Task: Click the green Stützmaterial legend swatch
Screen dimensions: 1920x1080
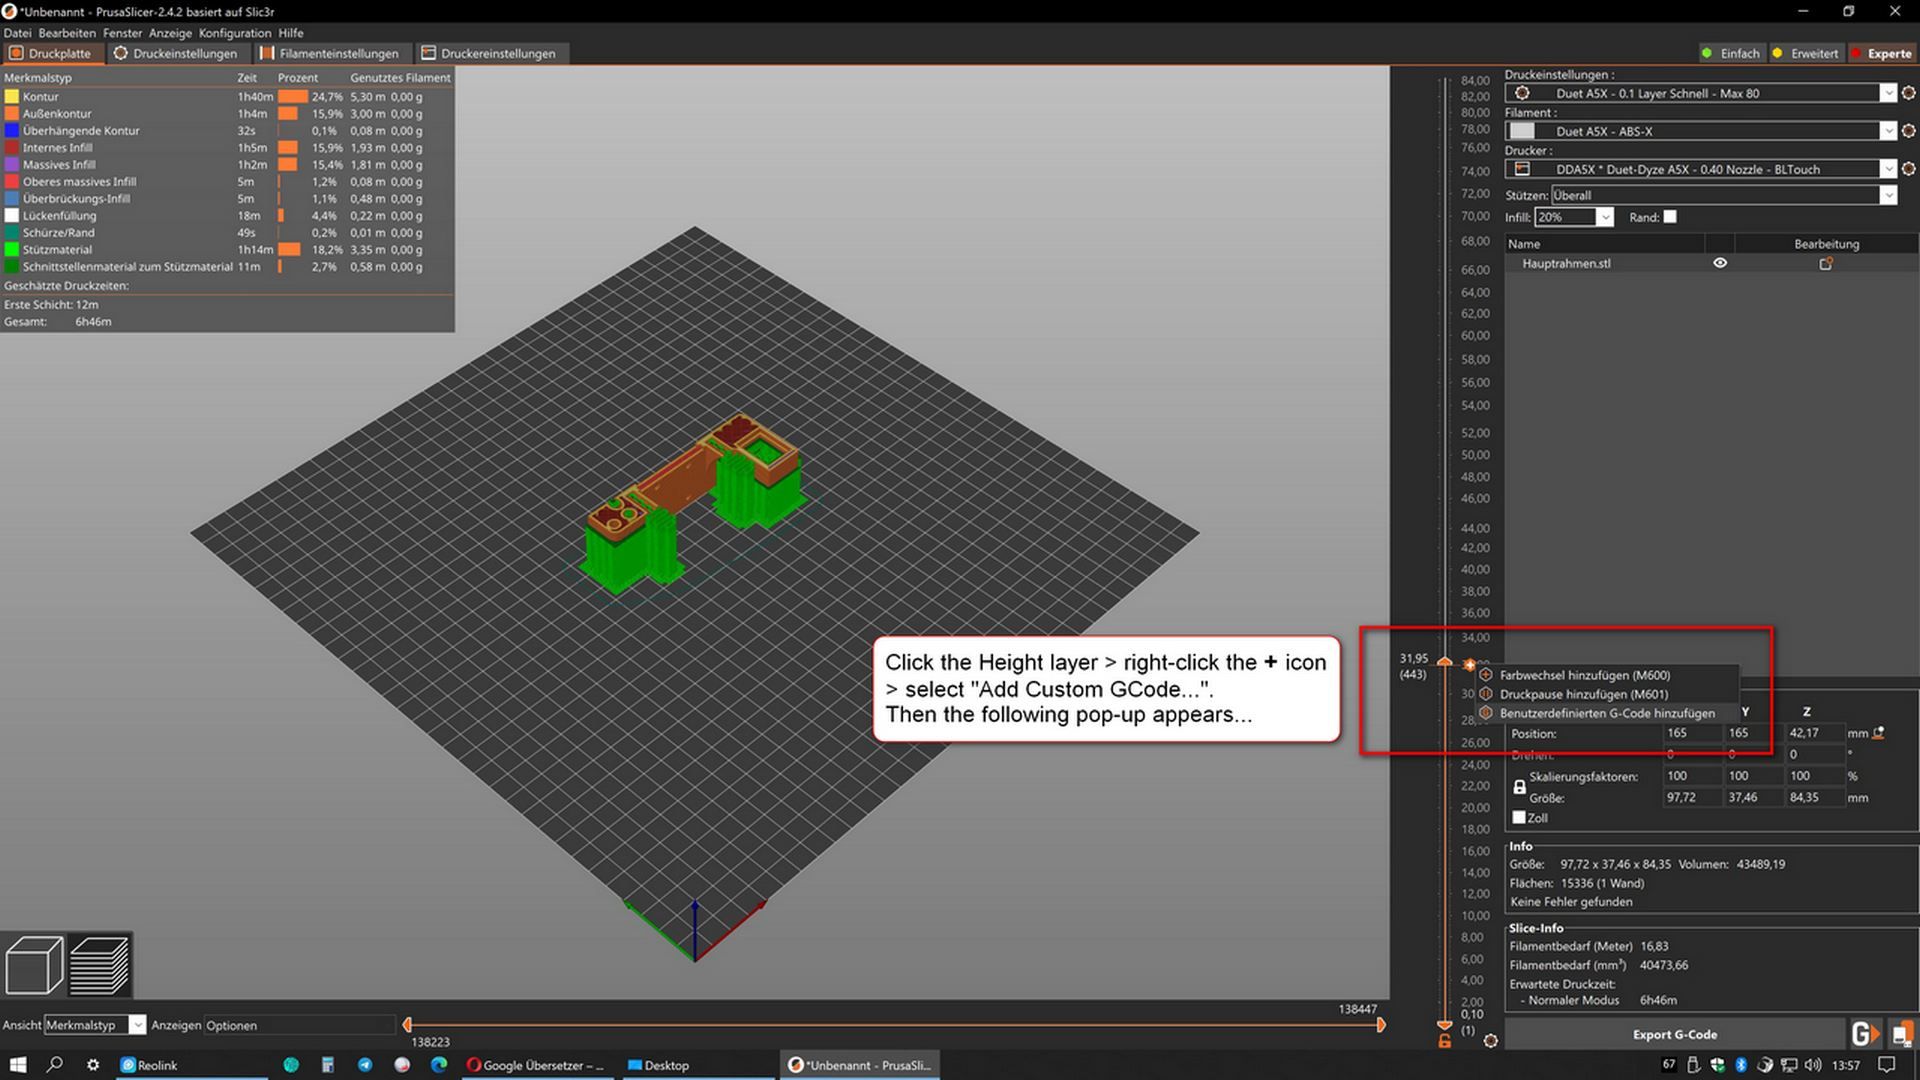Action: pyautogui.click(x=12, y=250)
